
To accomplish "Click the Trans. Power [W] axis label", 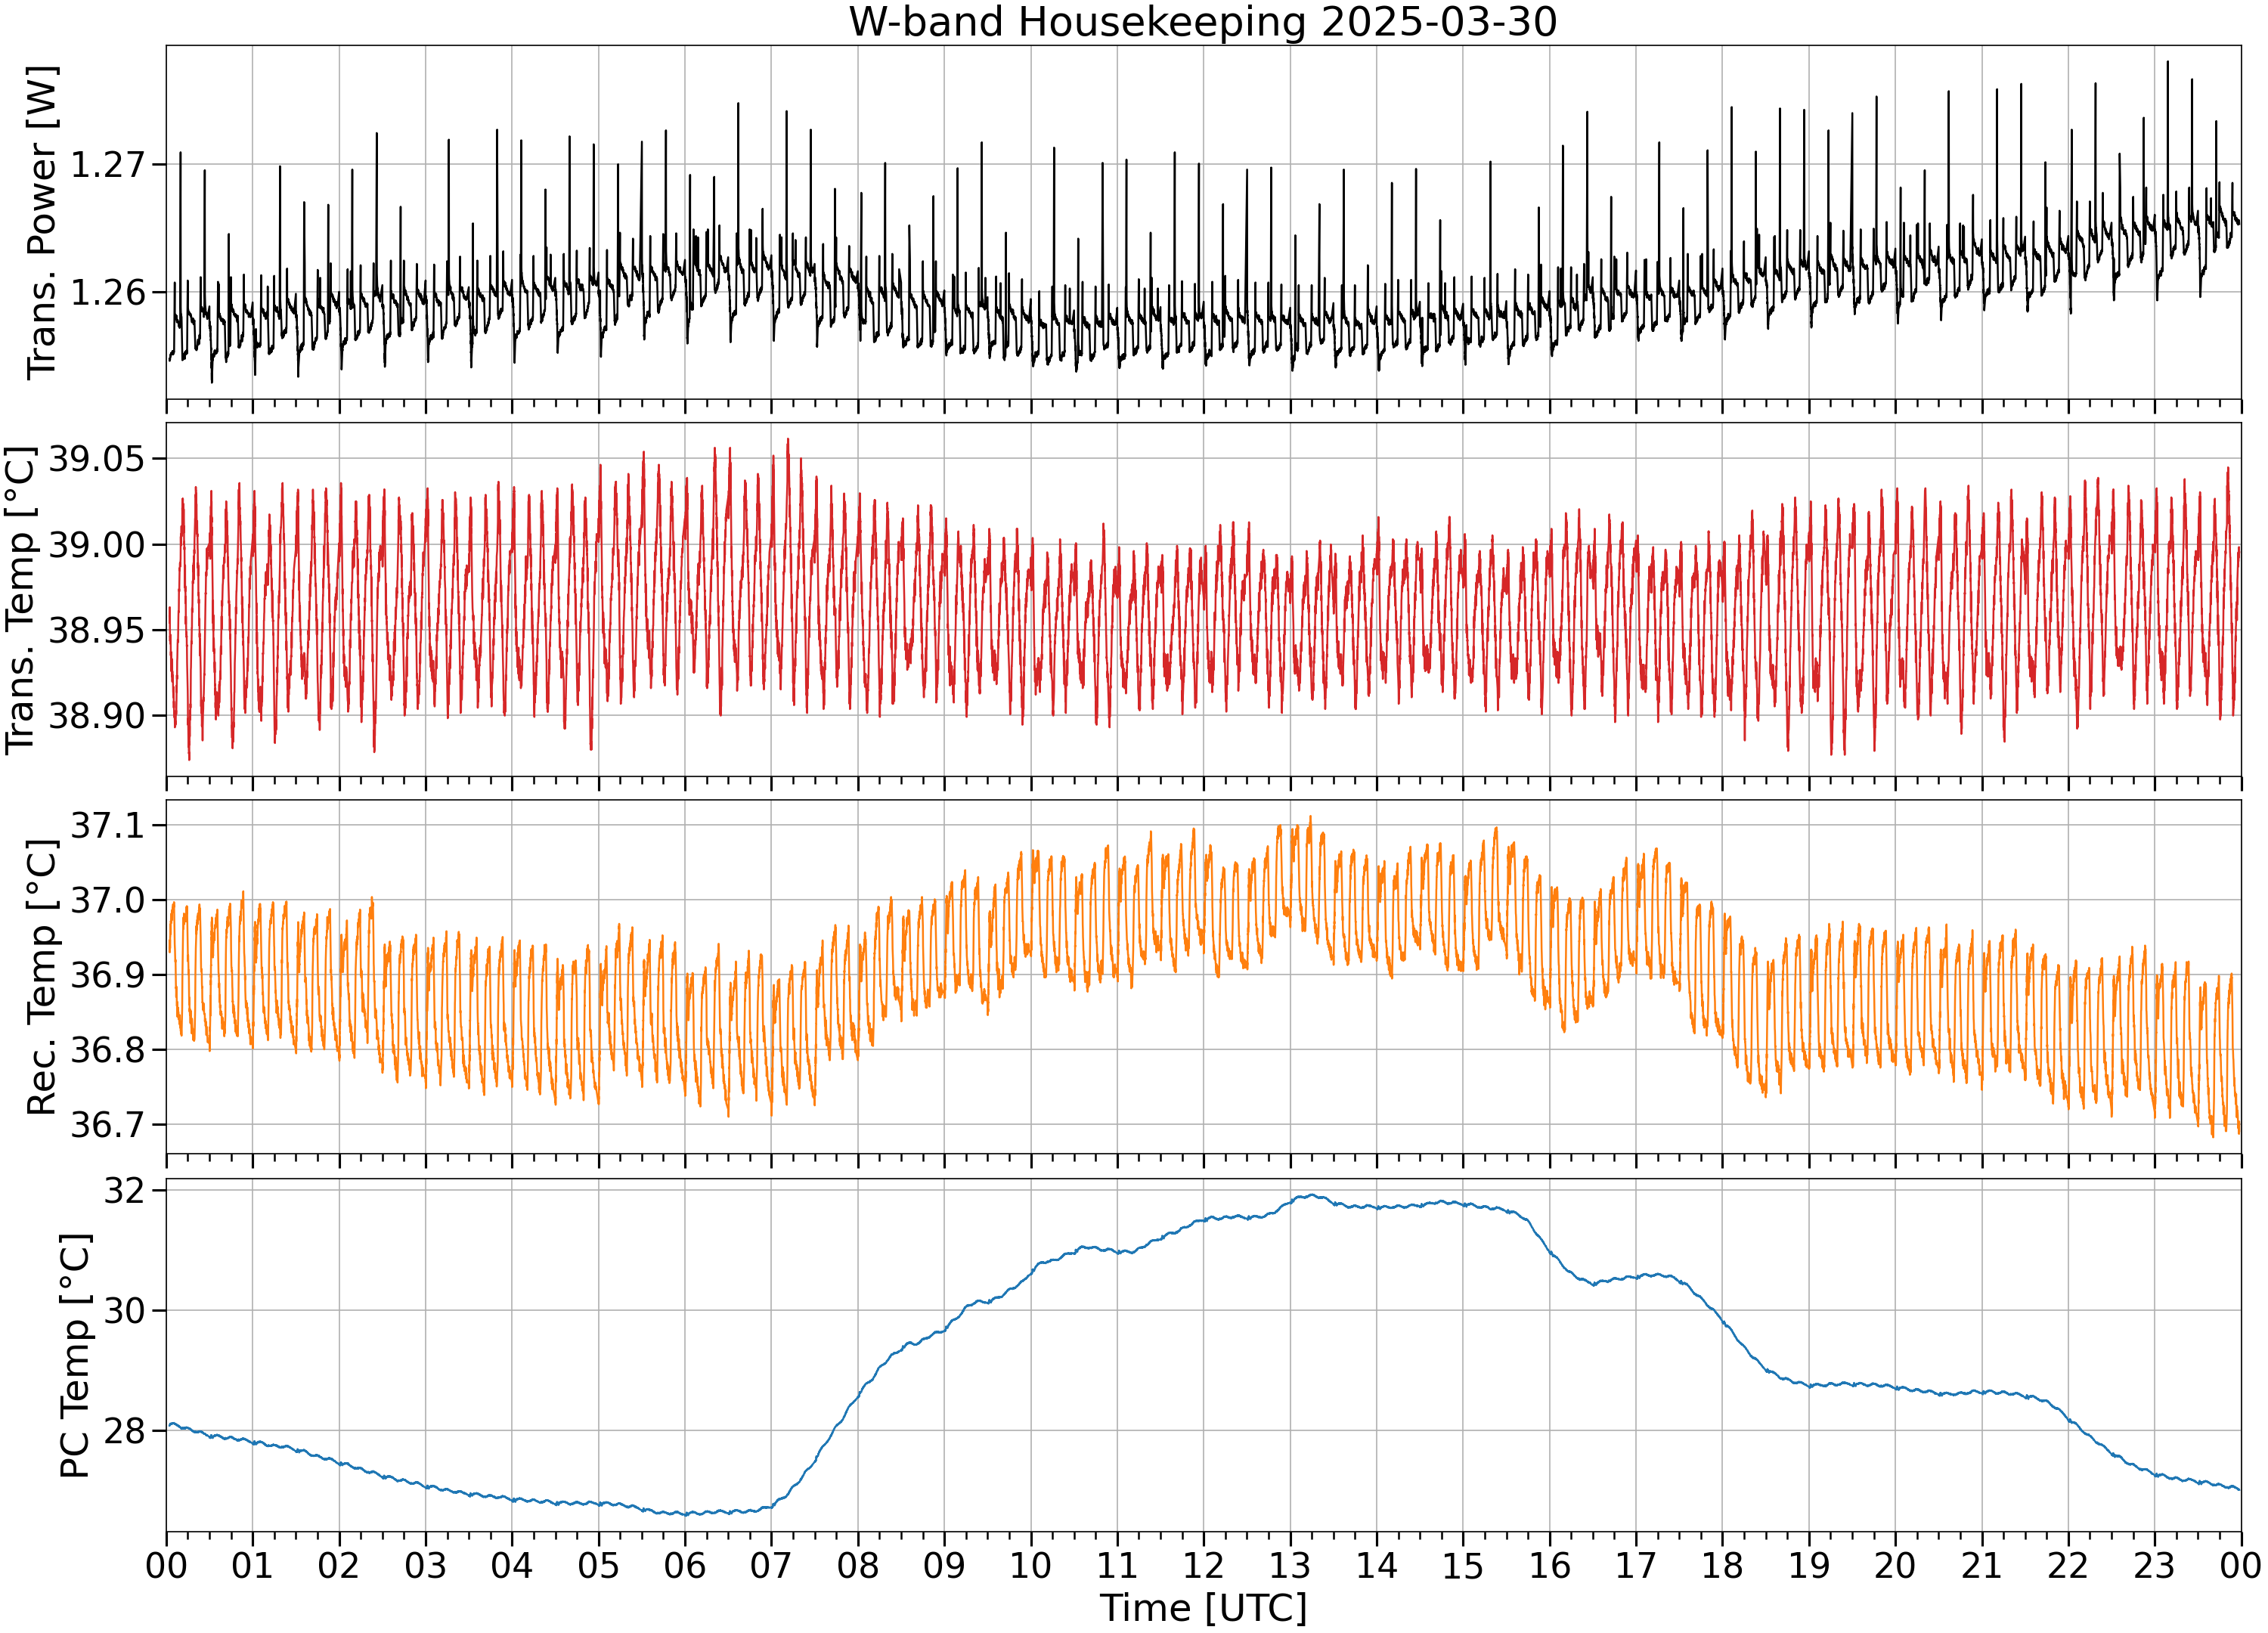I will tap(43, 223).
